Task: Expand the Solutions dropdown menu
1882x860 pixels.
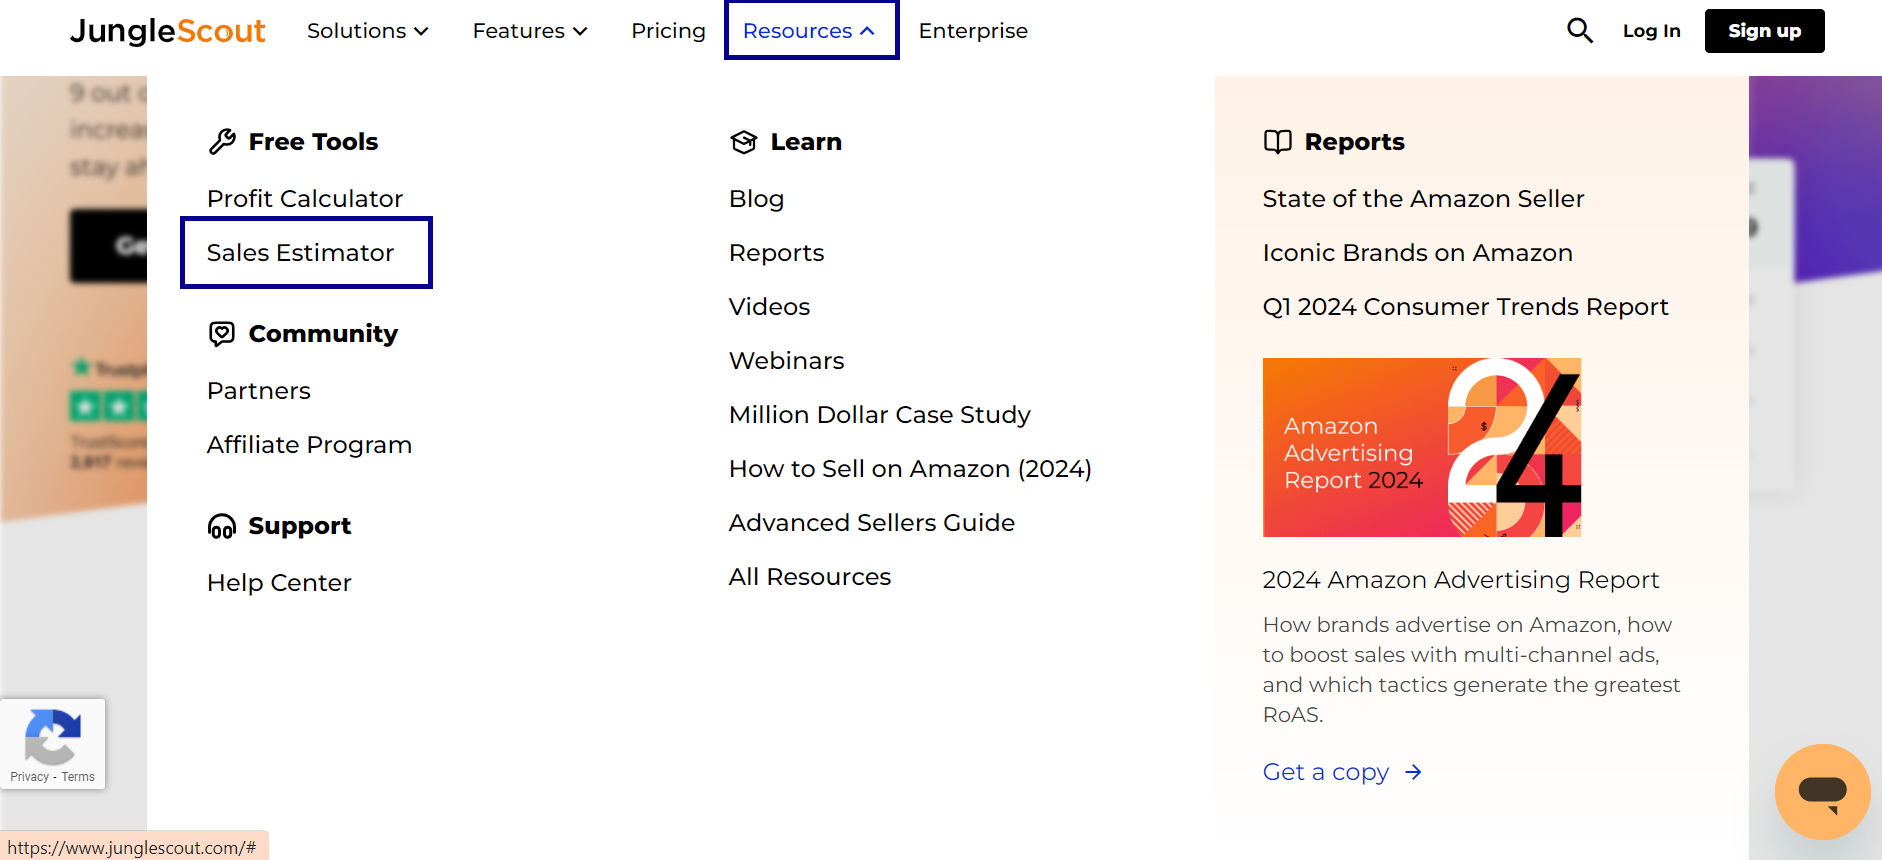Action: [368, 31]
